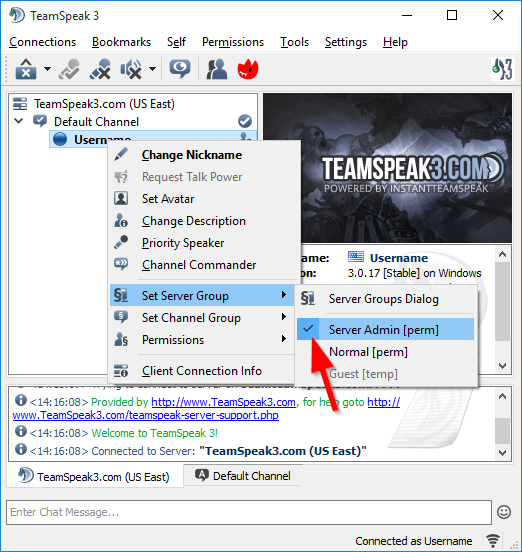Click the connection quality wifi status icon
522x552 pixels.
click(x=493, y=541)
